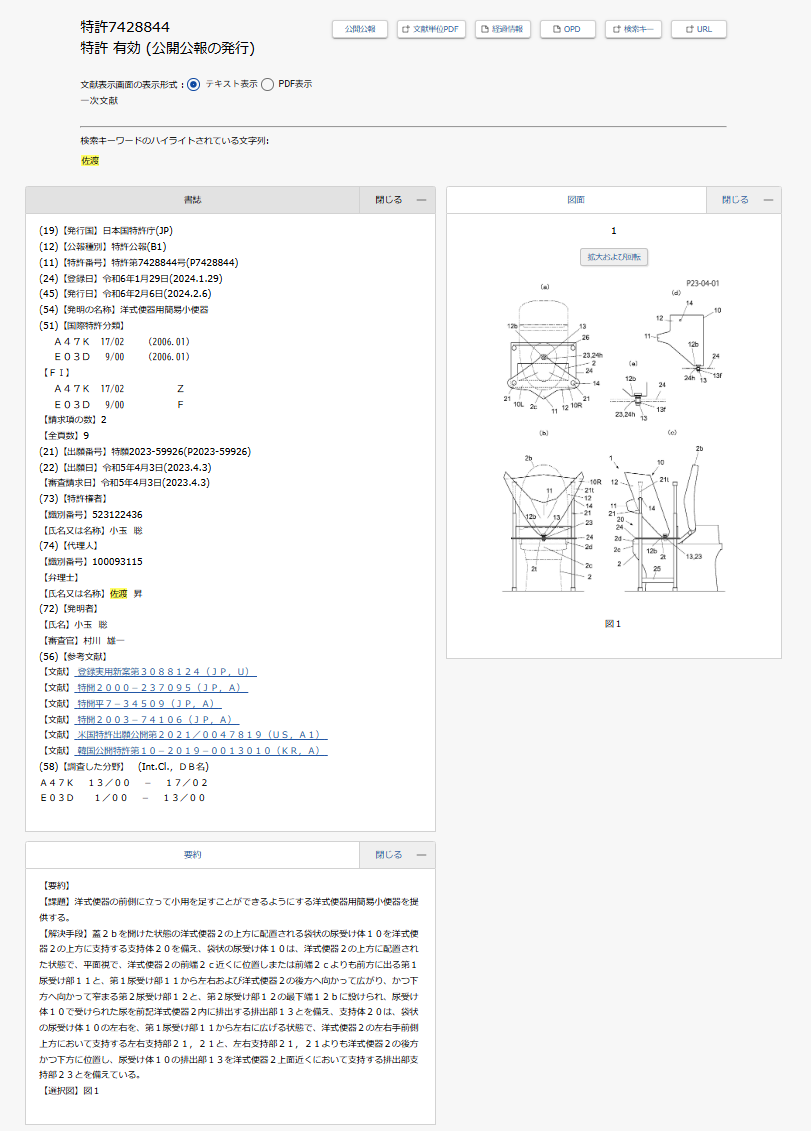Click the application number 特願2023-59926
Viewport: 811px width, 1131px height.
(181, 452)
